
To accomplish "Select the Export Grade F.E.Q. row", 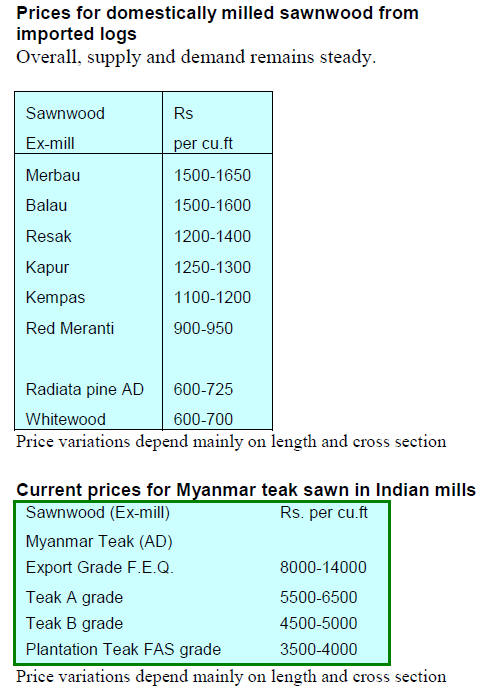I will click(202, 567).
